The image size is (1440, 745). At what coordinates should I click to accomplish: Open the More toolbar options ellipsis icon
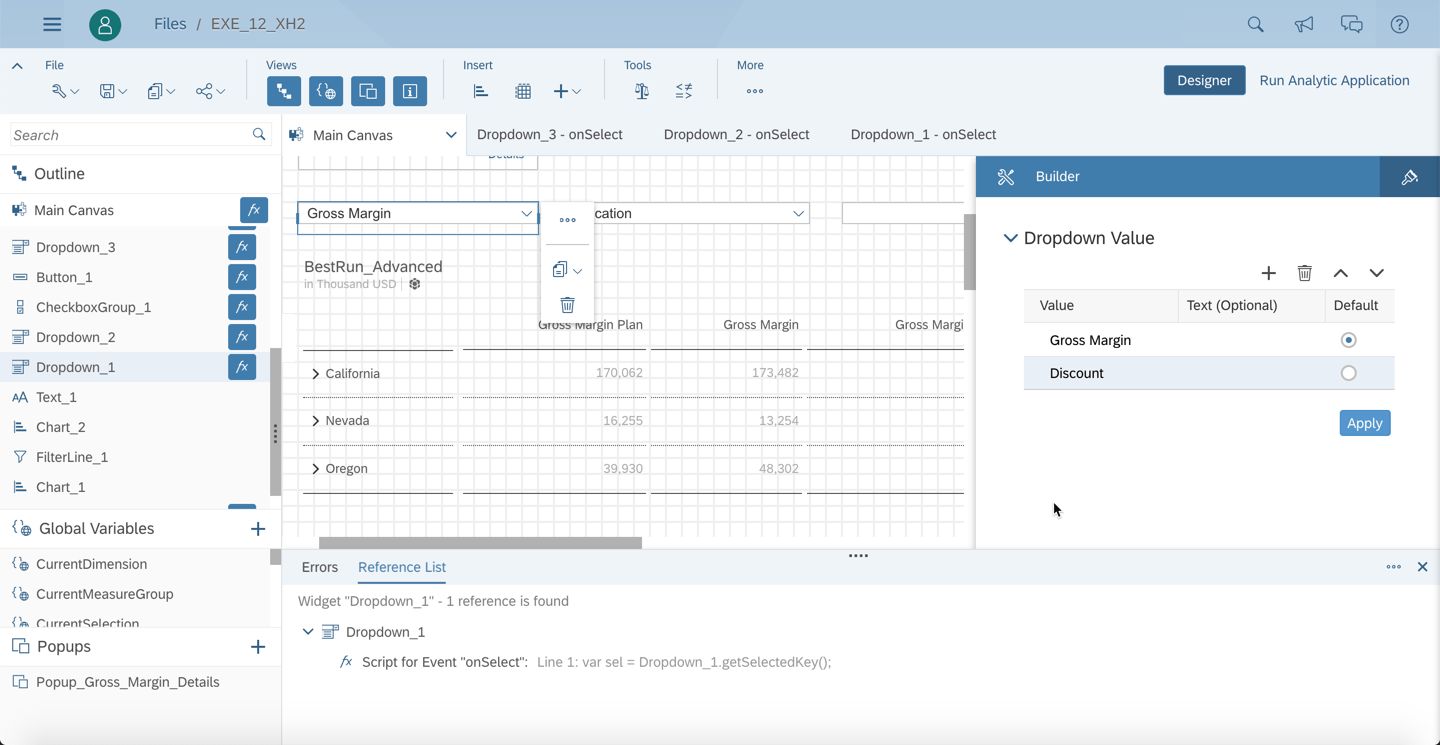click(x=755, y=90)
